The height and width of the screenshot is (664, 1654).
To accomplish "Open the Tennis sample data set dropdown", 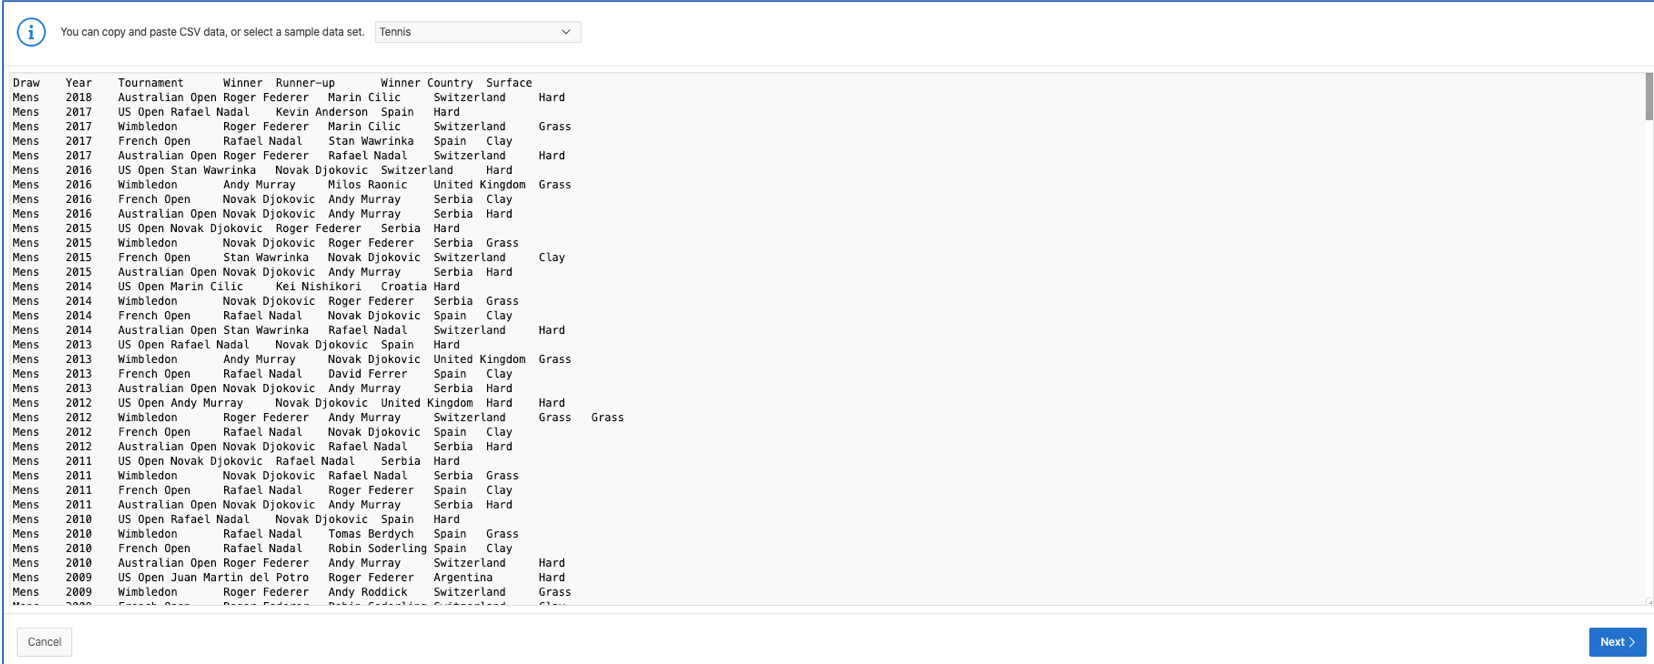I will click(478, 32).
